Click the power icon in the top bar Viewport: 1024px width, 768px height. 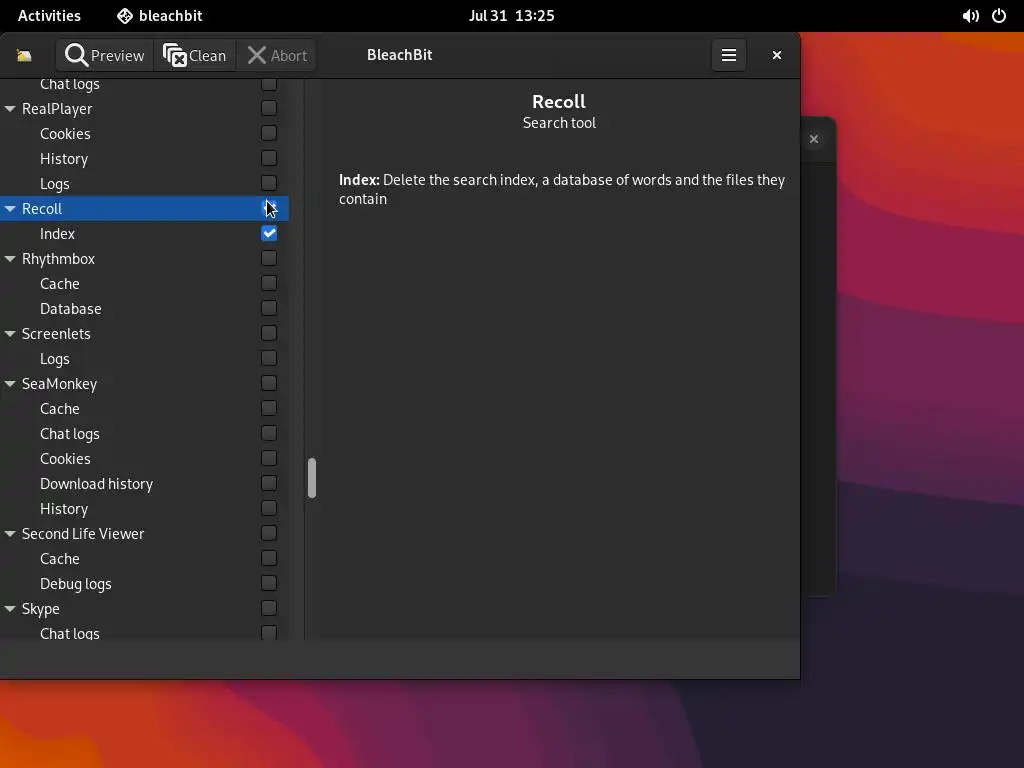999,16
